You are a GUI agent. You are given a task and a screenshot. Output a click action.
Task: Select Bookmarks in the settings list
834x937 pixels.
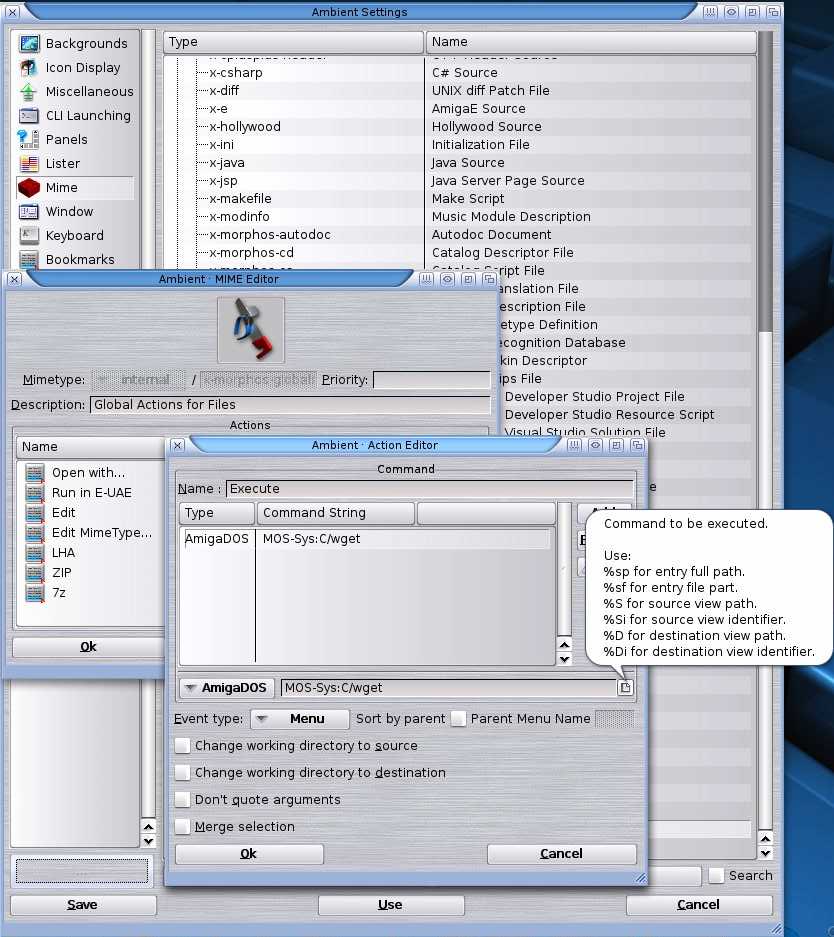[x=79, y=260]
